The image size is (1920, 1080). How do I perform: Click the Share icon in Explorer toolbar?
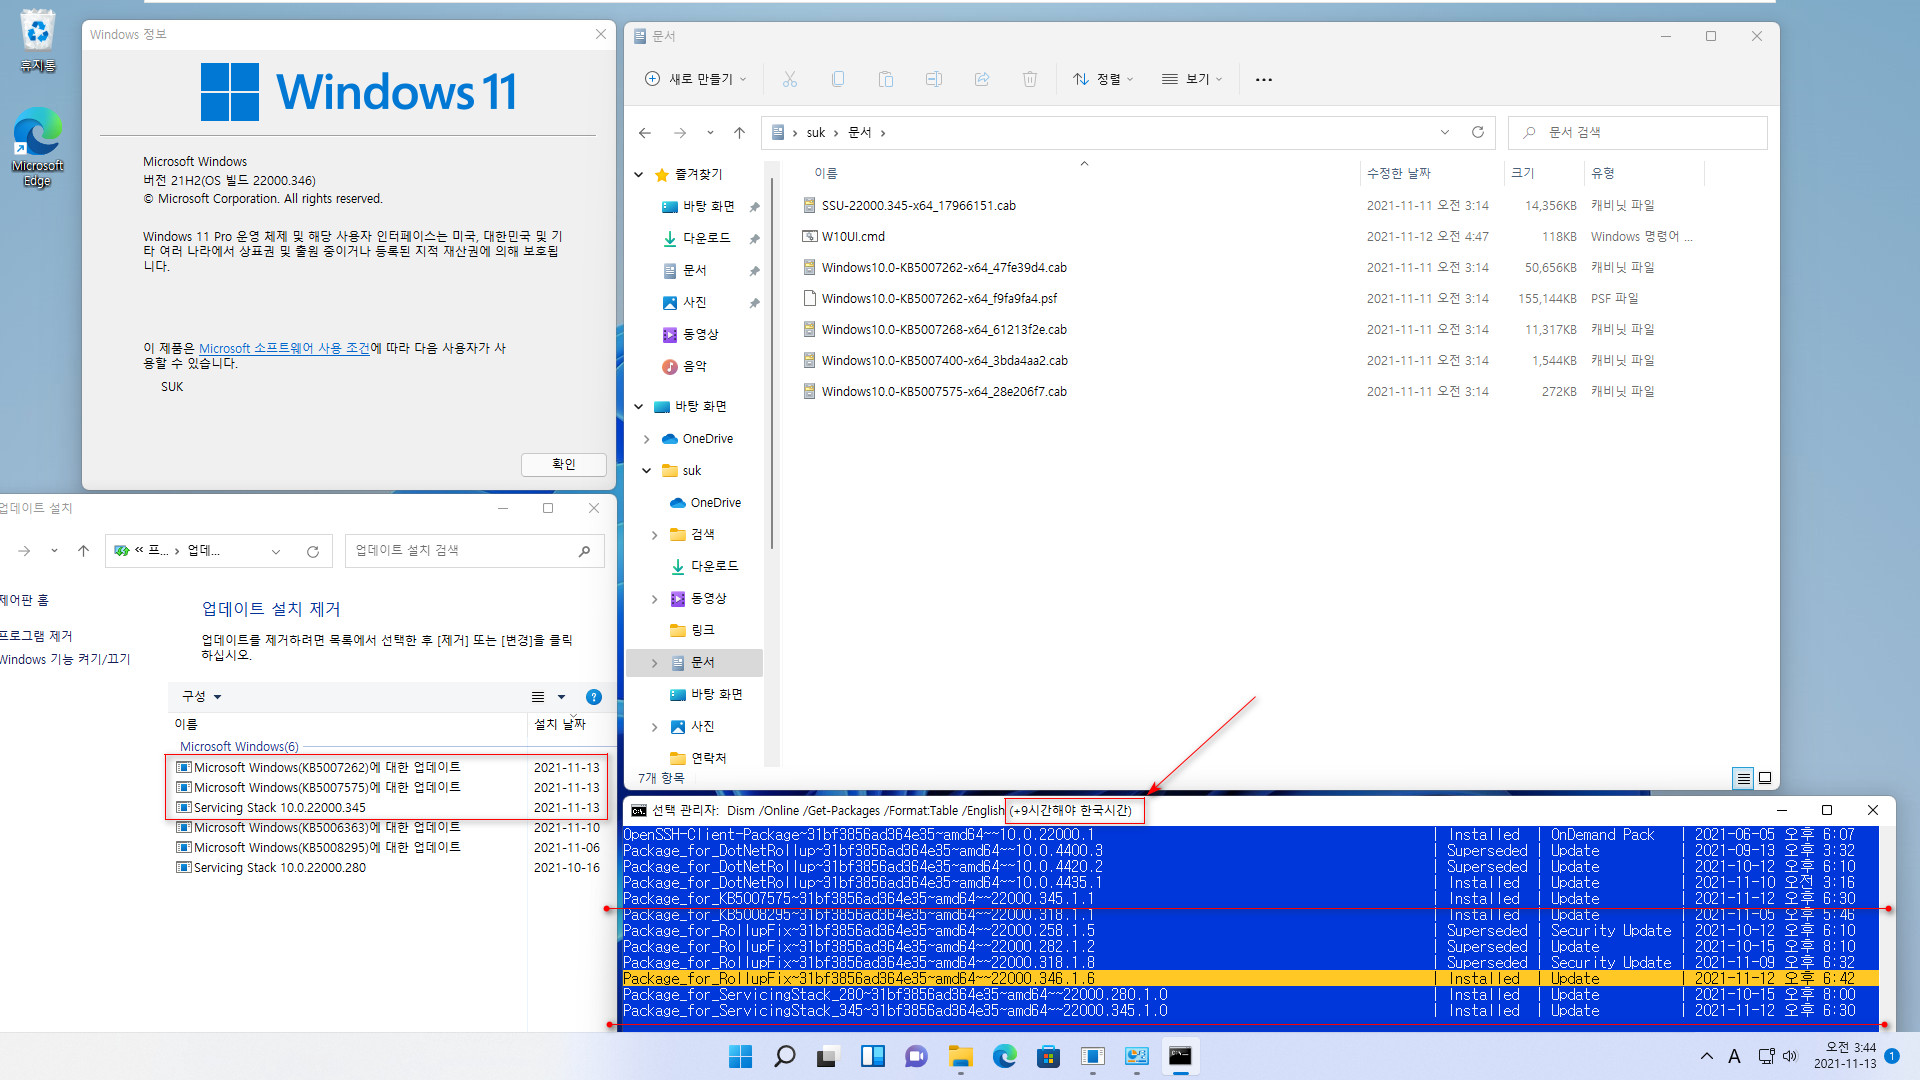[982, 79]
